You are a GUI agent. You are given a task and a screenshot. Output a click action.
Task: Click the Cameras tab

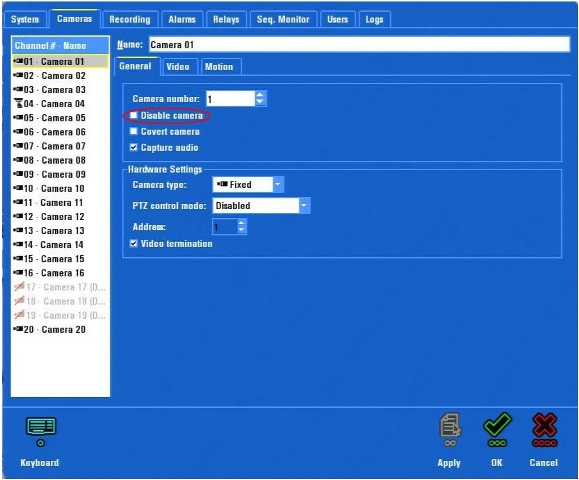(75, 18)
